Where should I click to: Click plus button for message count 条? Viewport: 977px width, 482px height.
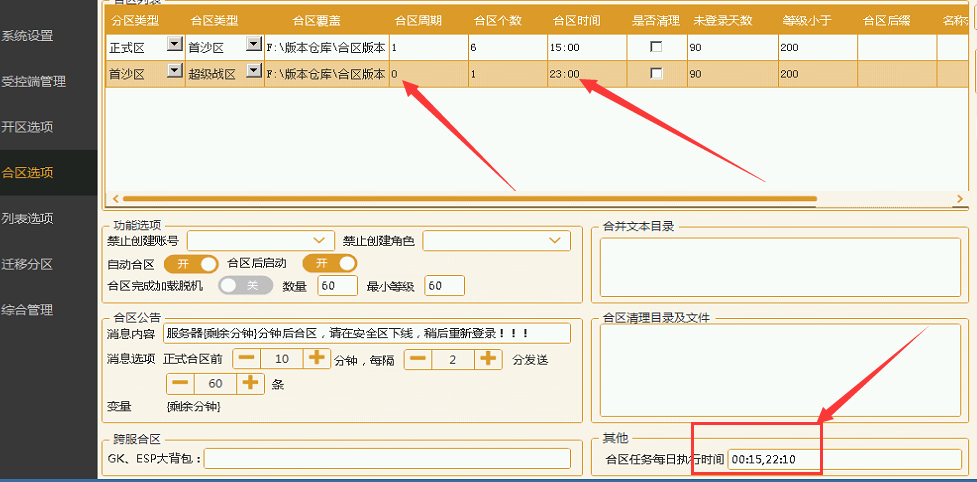pyautogui.click(x=250, y=383)
